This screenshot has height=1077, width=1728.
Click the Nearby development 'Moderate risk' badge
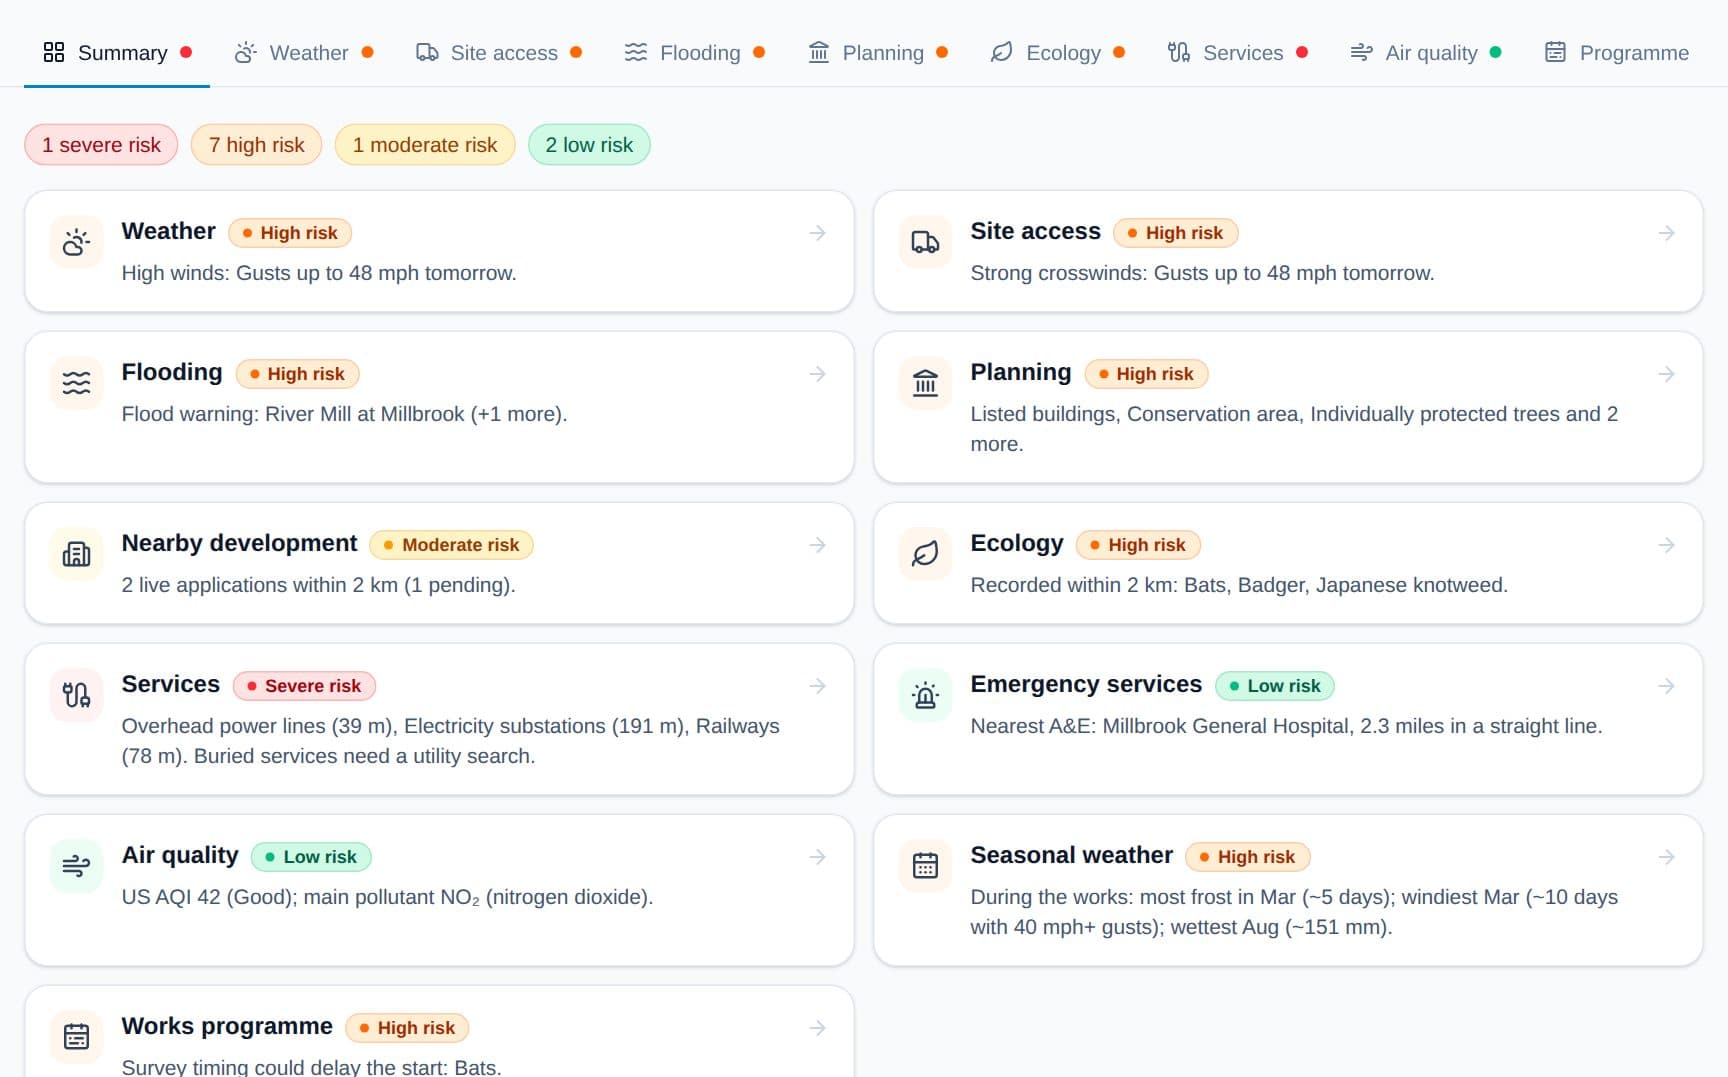click(x=451, y=545)
